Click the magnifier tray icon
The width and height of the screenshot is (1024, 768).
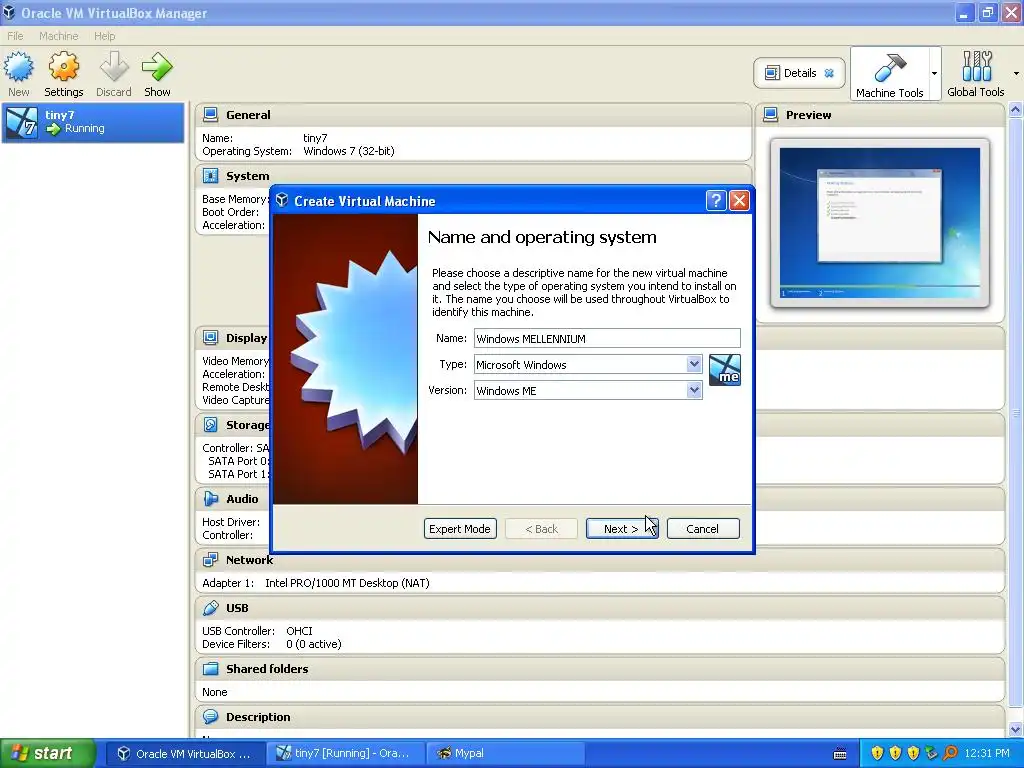tap(950, 753)
